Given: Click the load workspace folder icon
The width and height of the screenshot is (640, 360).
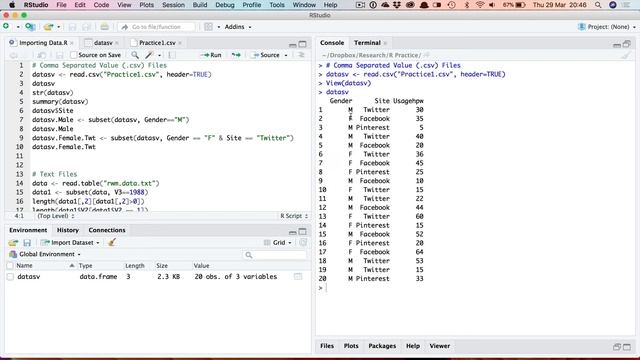Looking at the screenshot, I should pos(13,243).
